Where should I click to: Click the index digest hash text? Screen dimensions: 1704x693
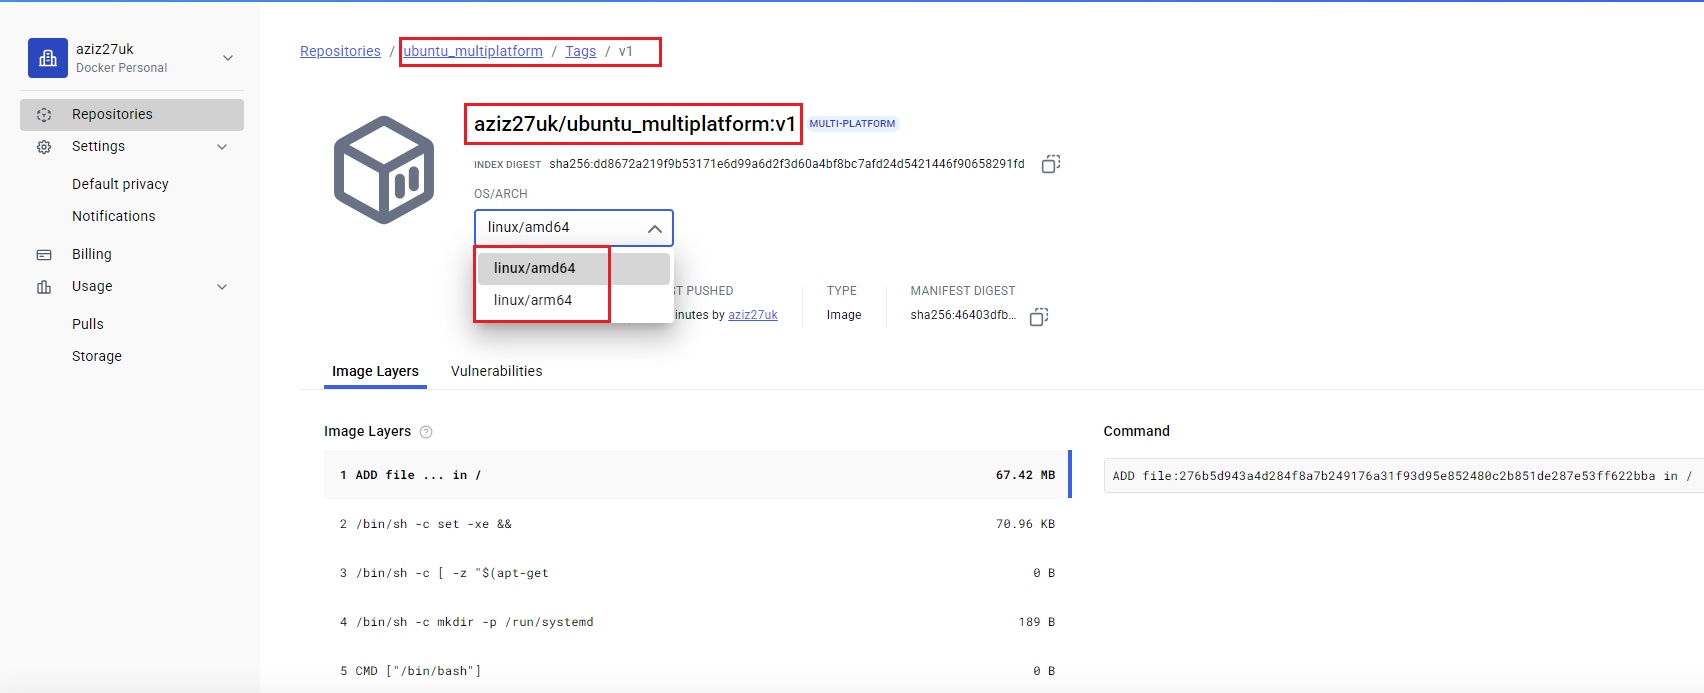pos(787,164)
